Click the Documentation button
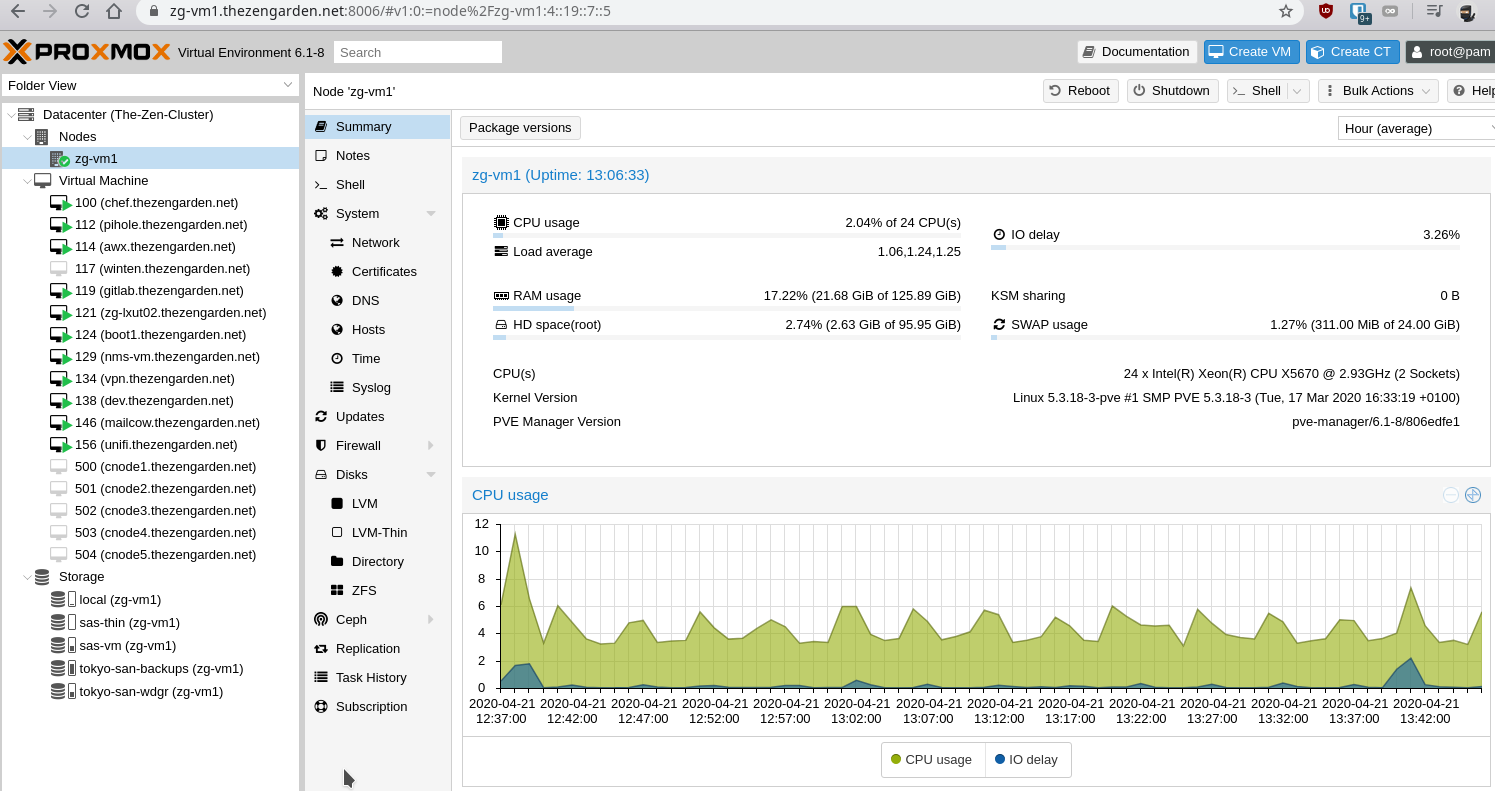Viewport: 1495px width, 791px height. click(x=1137, y=52)
